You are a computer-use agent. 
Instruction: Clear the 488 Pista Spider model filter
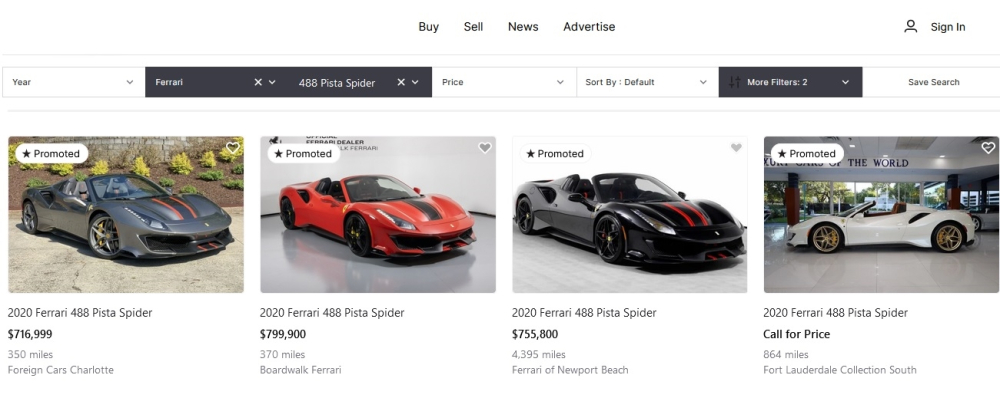pyautogui.click(x=401, y=82)
